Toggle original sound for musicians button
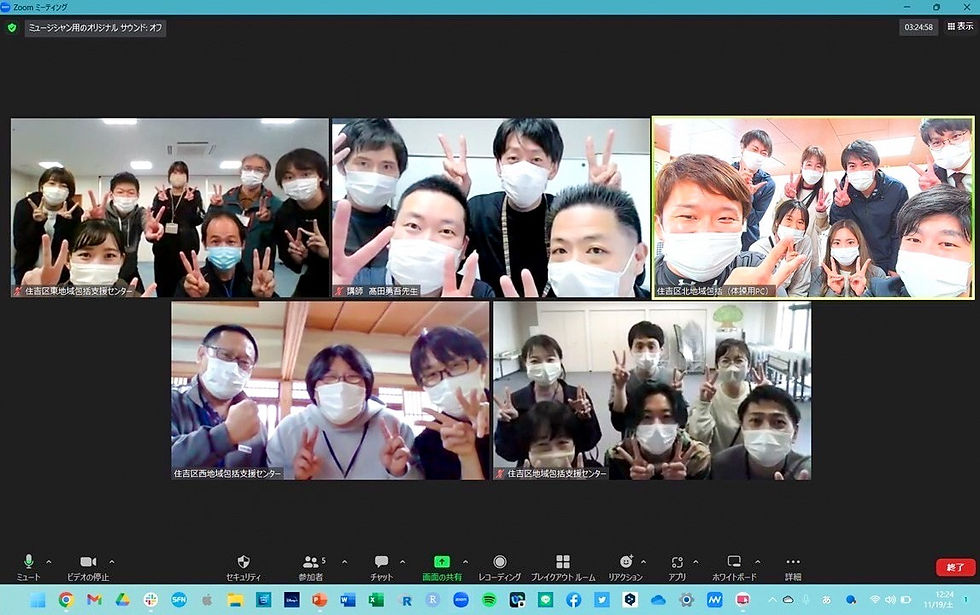This screenshot has width=980, height=615. pyautogui.click(x=95, y=28)
